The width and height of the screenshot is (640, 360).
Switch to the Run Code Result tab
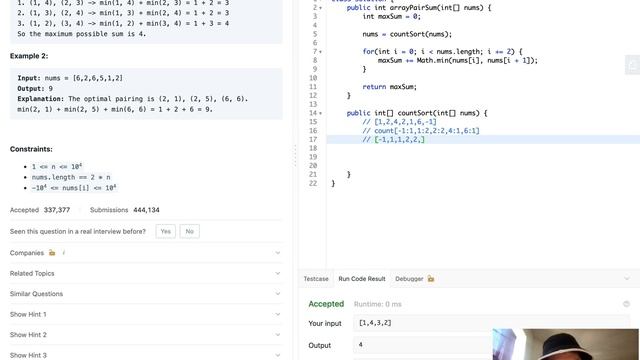pos(362,279)
